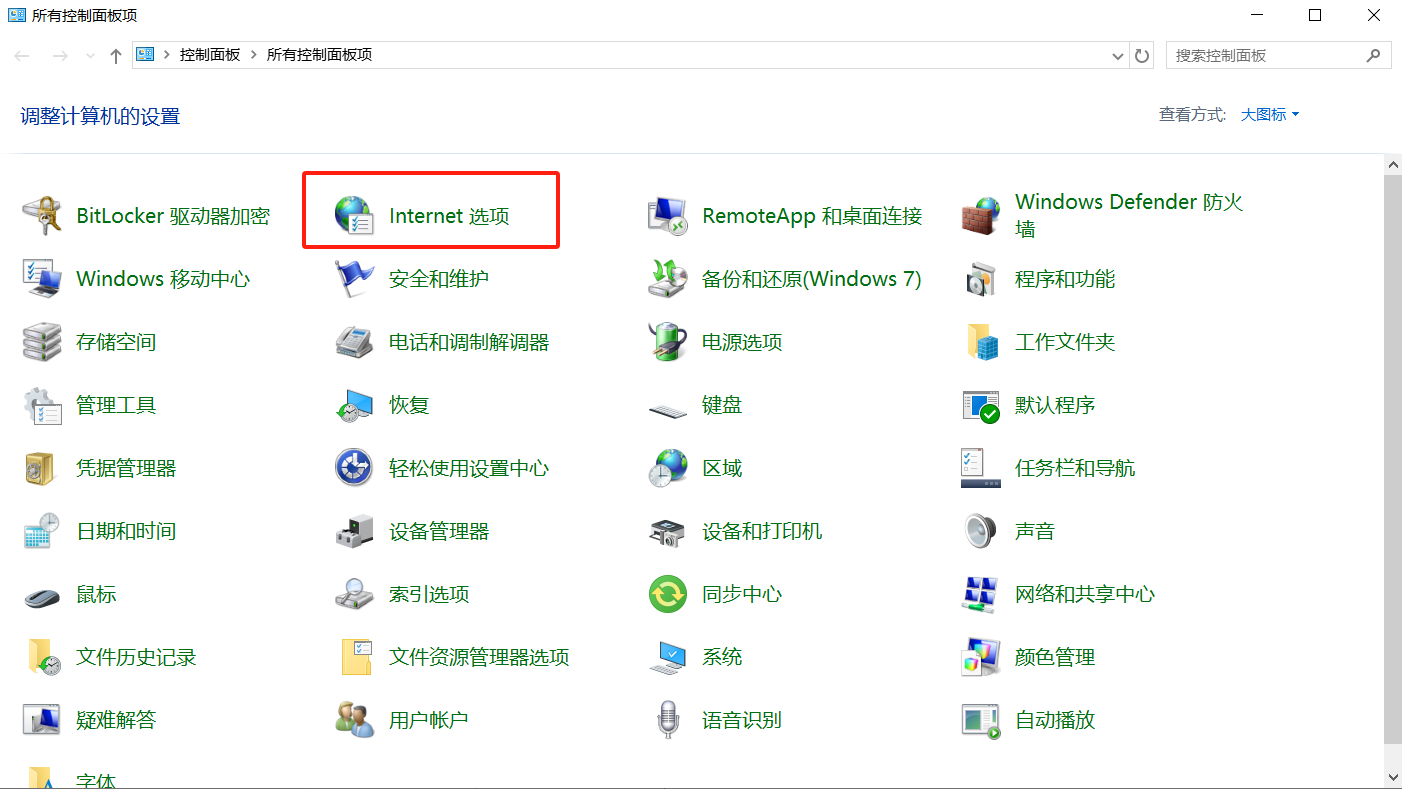The image size is (1402, 789).
Task: Open 管理工具 gear icon
Action: click(x=42, y=405)
